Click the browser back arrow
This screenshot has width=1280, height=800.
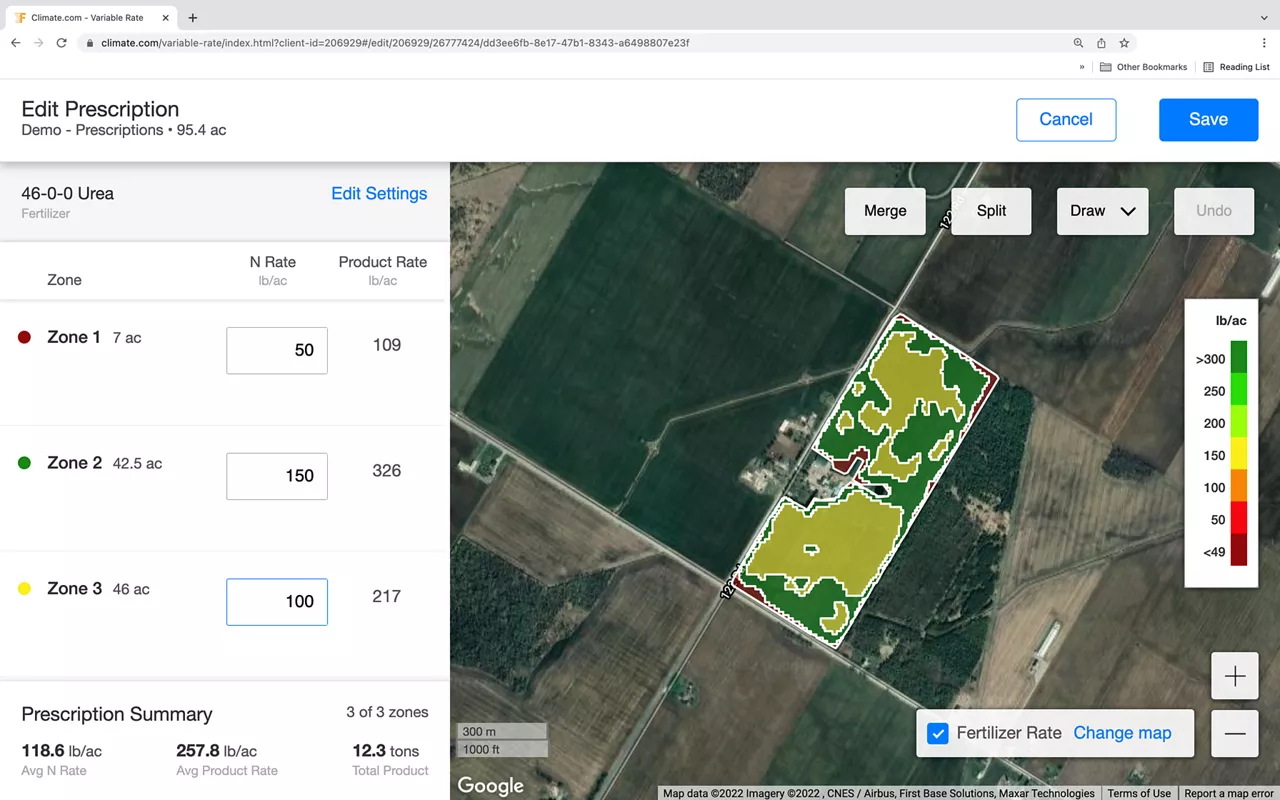16,43
